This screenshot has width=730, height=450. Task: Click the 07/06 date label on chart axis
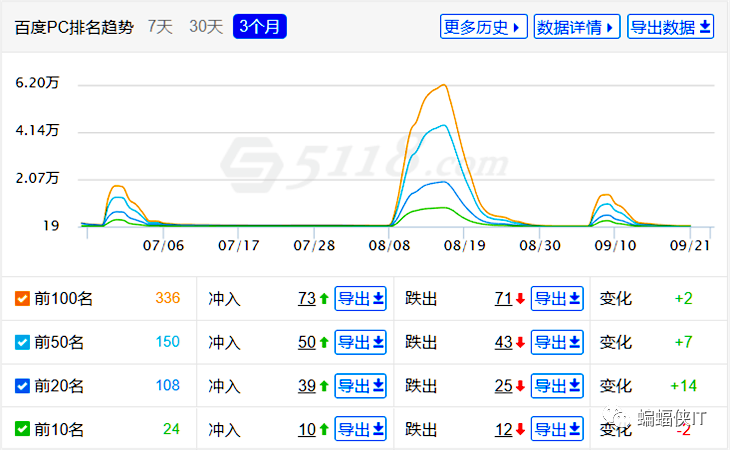[163, 245]
